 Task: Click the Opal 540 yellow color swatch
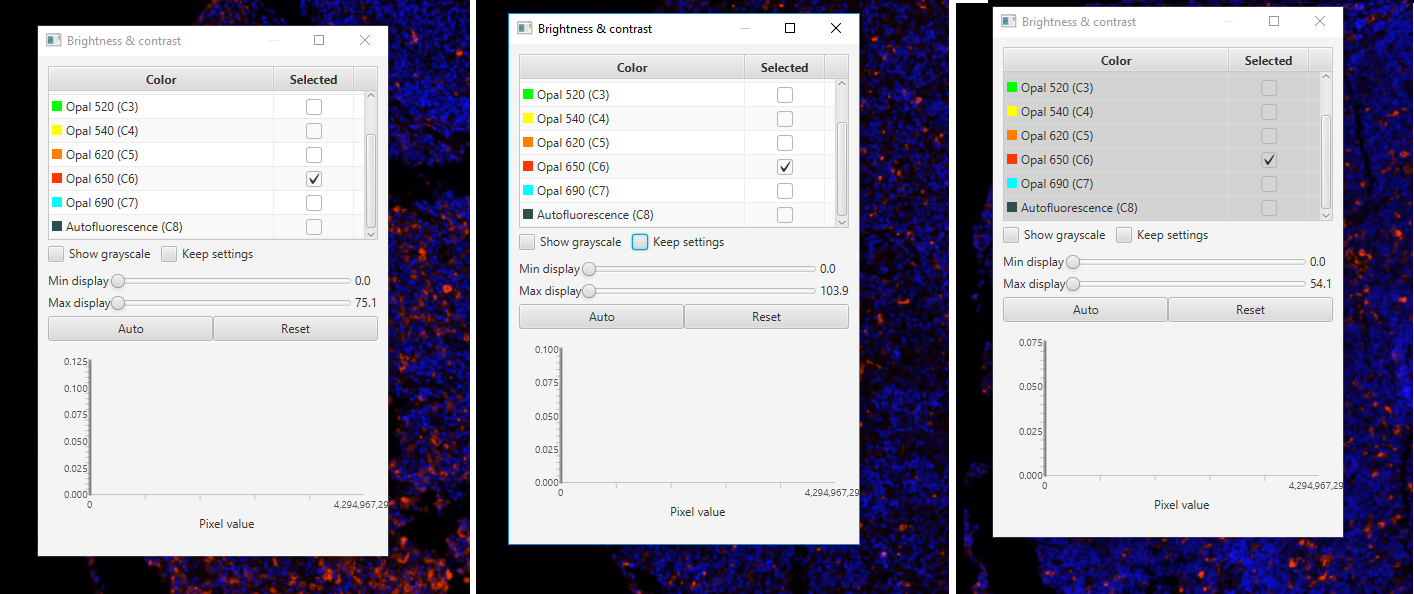click(x=56, y=130)
